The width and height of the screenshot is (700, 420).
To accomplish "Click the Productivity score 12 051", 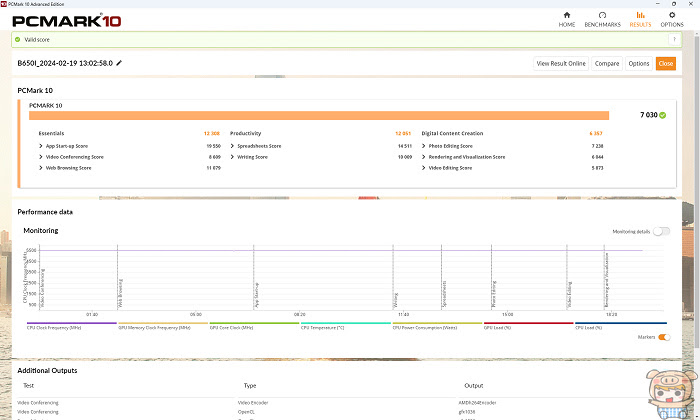I will (x=403, y=133).
